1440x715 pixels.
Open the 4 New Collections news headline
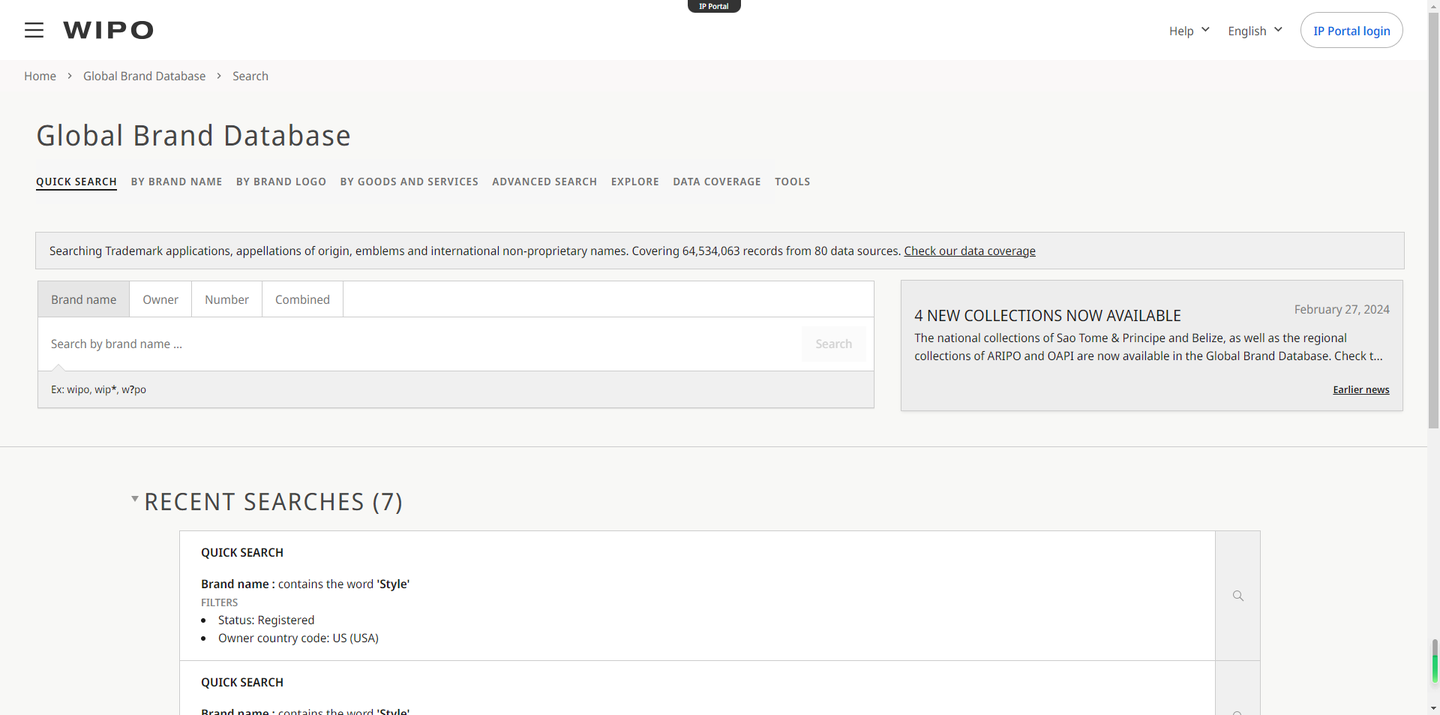(1047, 315)
